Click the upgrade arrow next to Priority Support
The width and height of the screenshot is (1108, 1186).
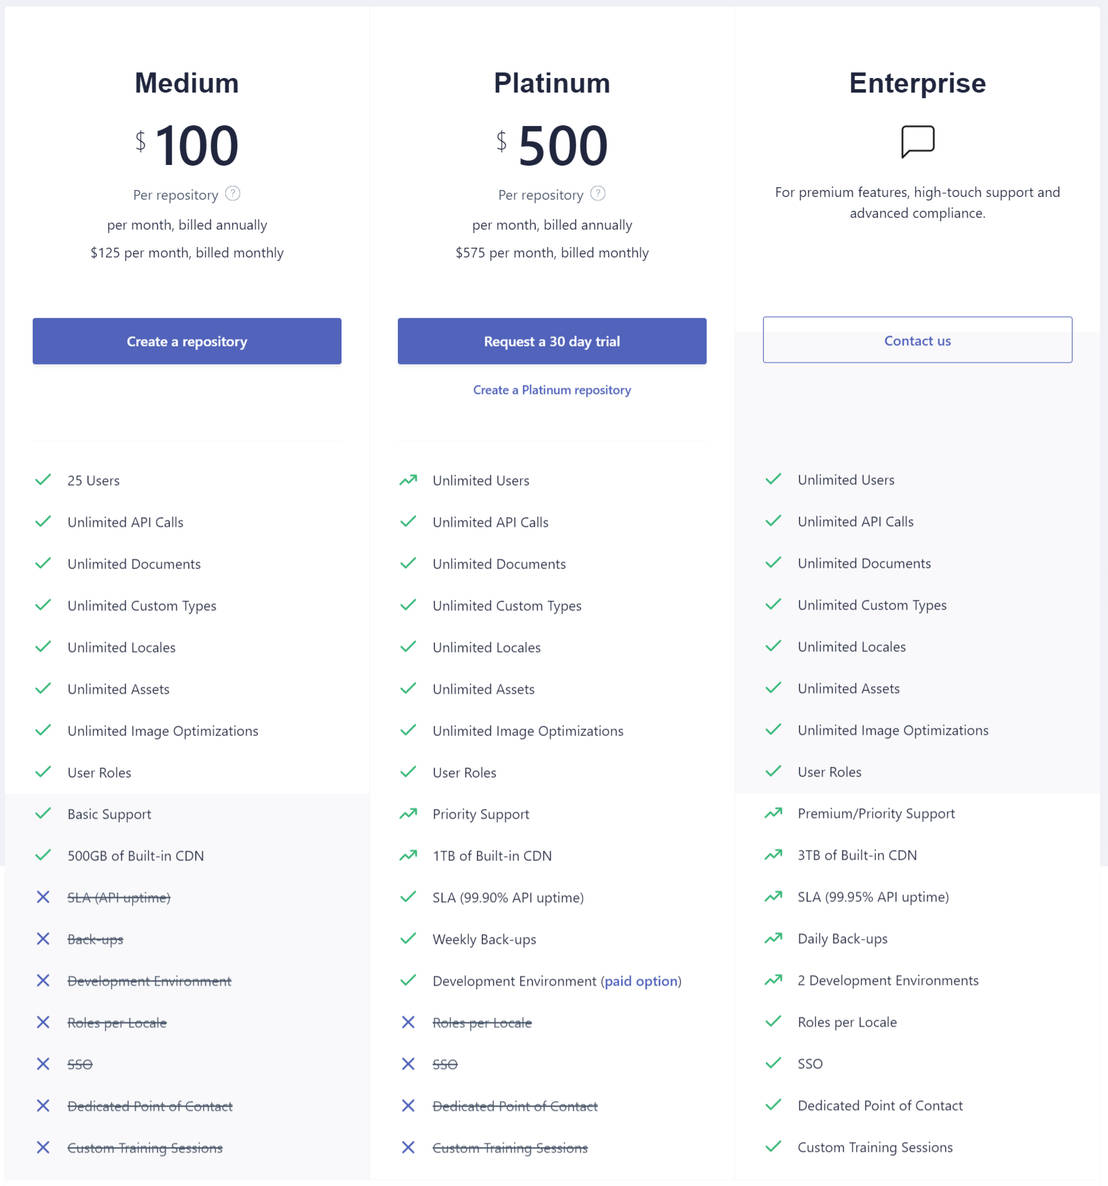(408, 814)
